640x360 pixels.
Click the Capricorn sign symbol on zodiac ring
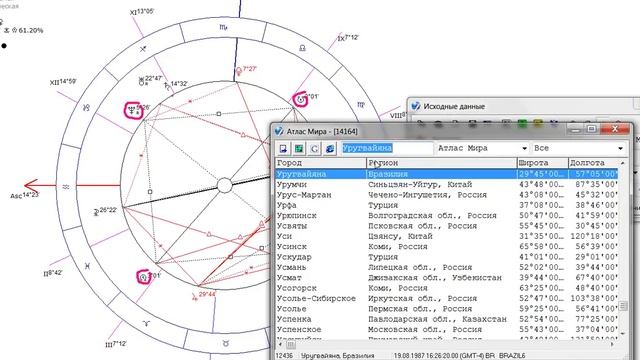click(87, 108)
